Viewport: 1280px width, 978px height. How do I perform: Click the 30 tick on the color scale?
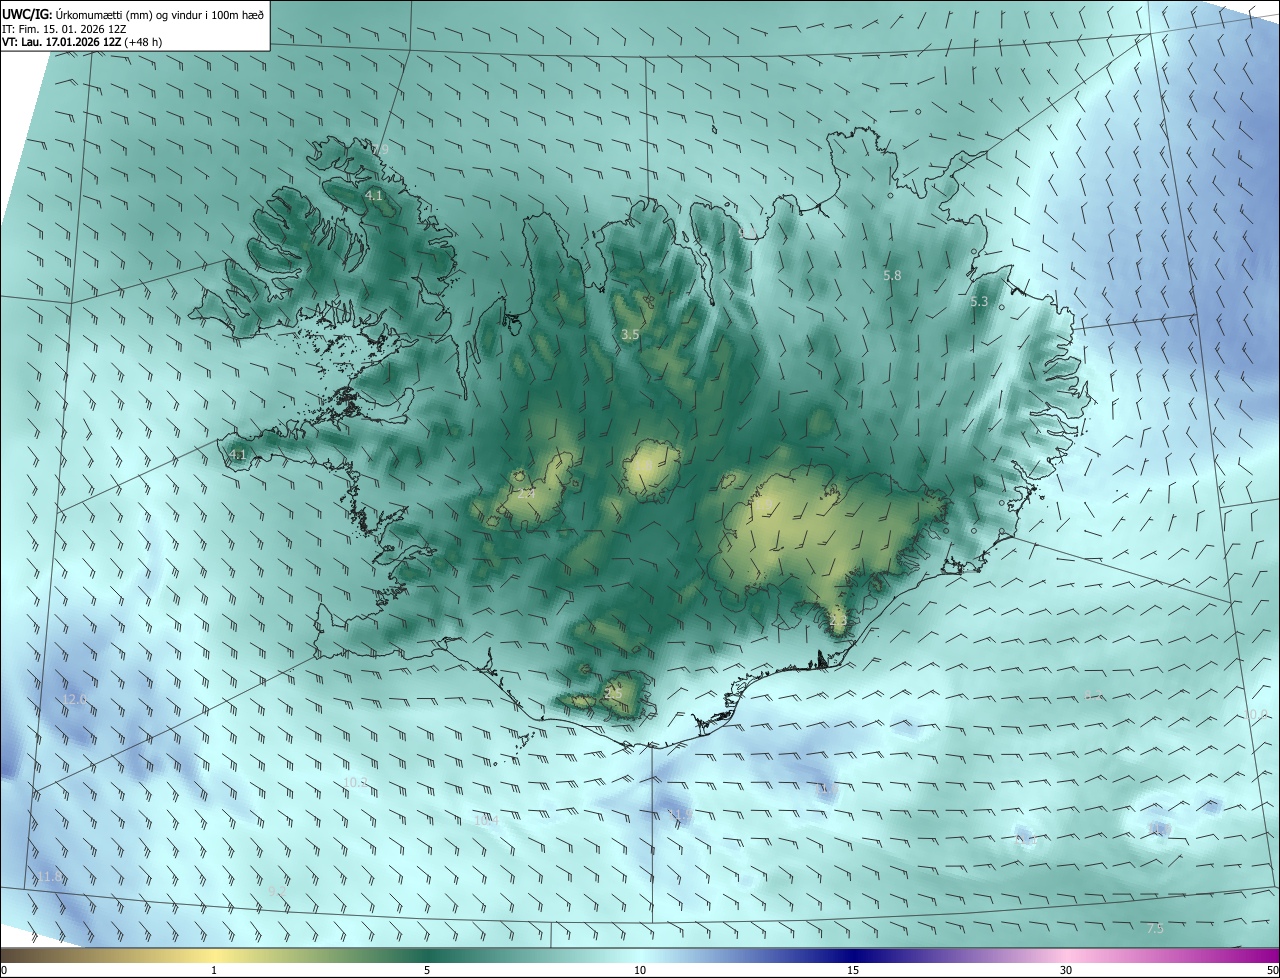point(1066,970)
